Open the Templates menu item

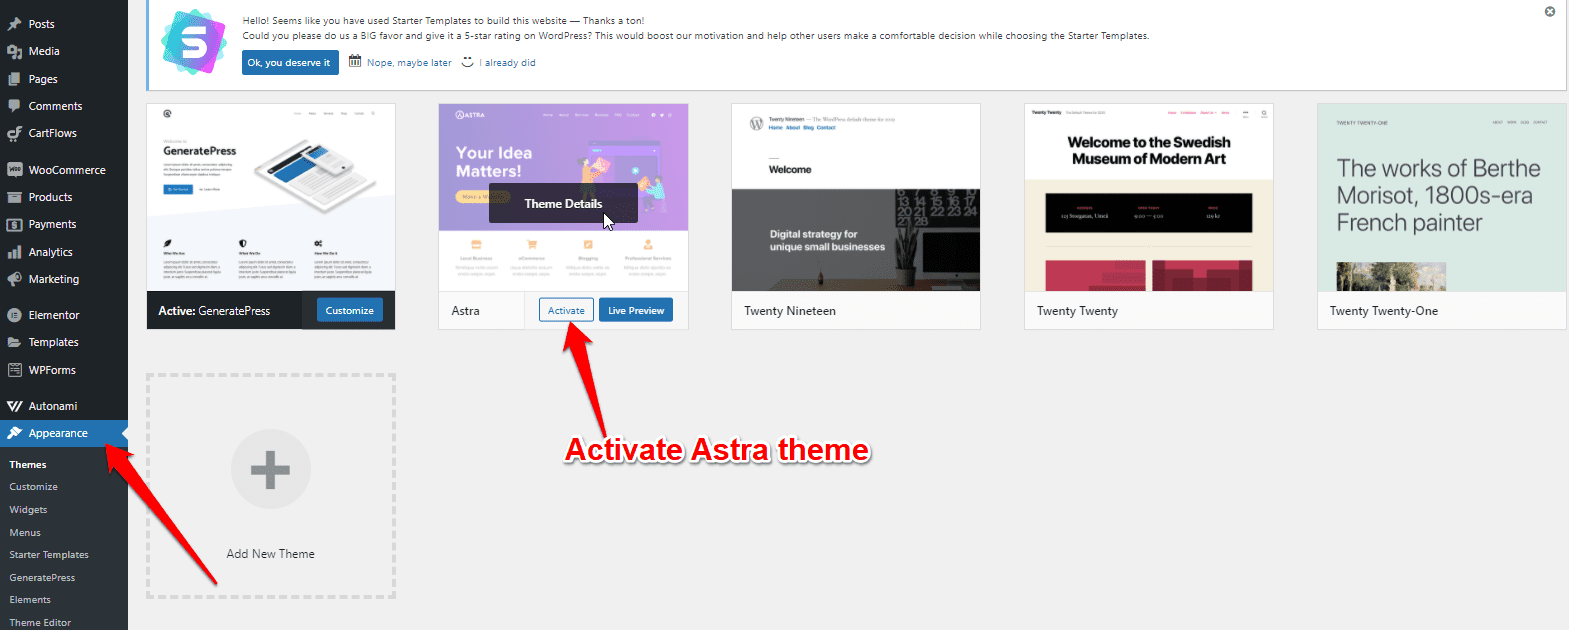pyautogui.click(x=53, y=342)
